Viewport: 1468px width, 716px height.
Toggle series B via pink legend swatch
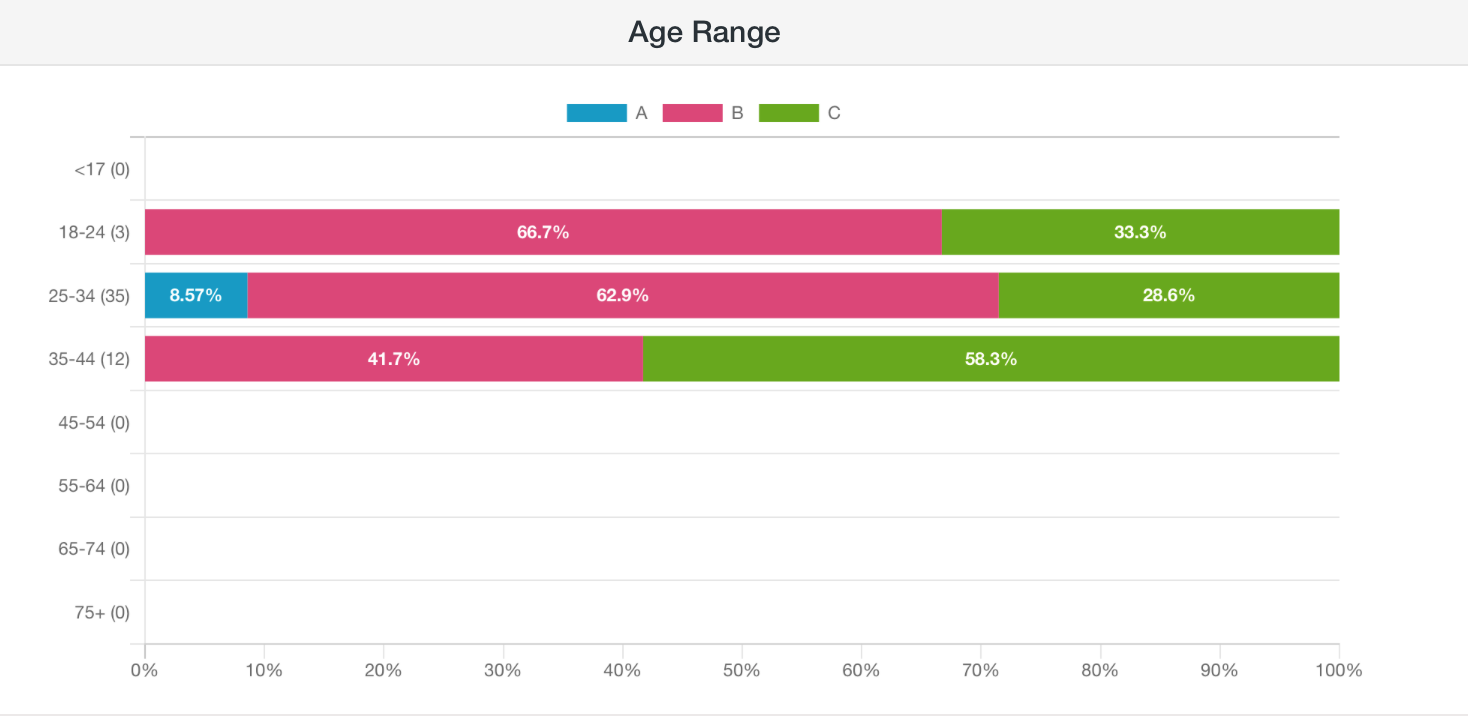click(692, 113)
